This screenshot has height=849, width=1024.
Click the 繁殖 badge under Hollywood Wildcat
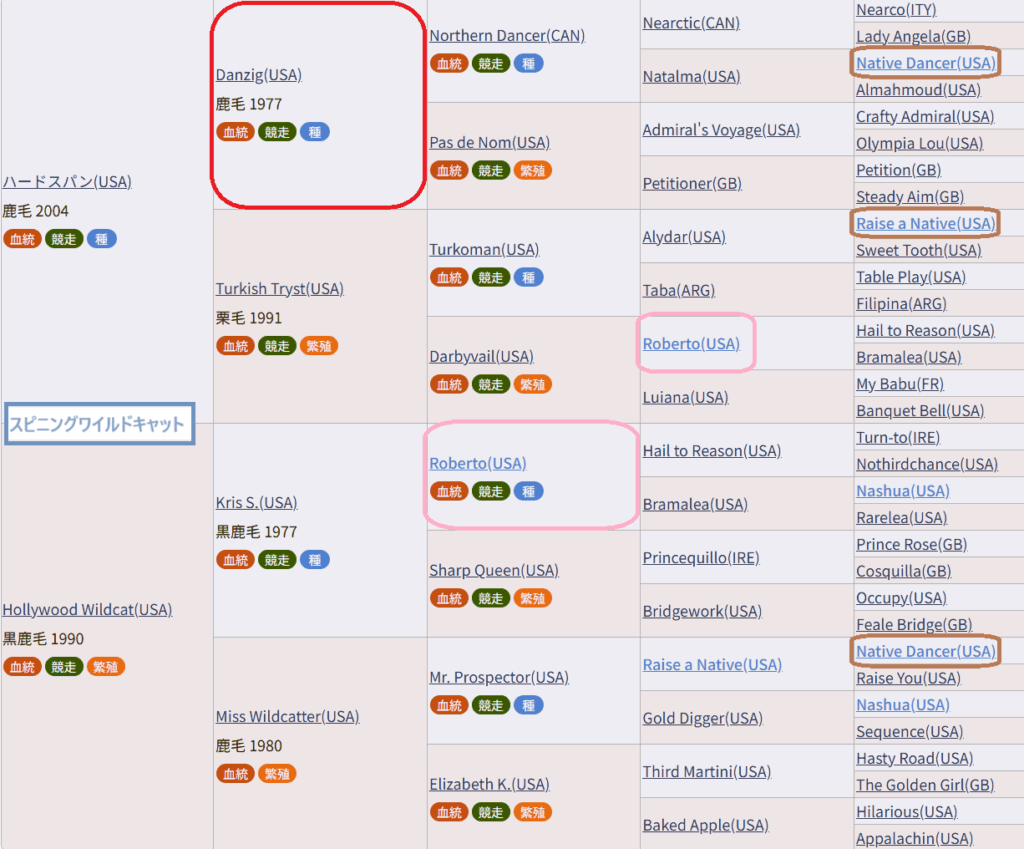point(106,667)
